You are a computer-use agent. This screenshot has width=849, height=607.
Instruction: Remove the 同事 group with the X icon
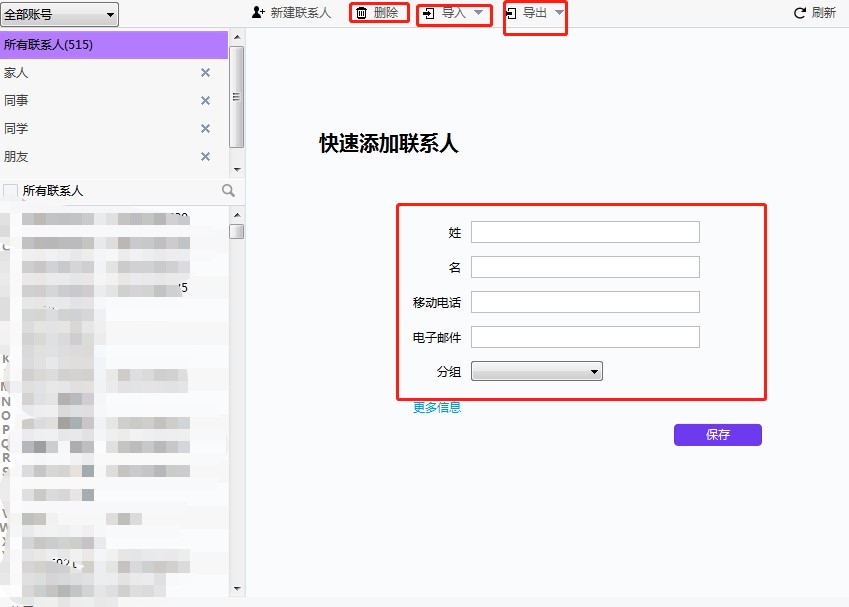coord(204,100)
